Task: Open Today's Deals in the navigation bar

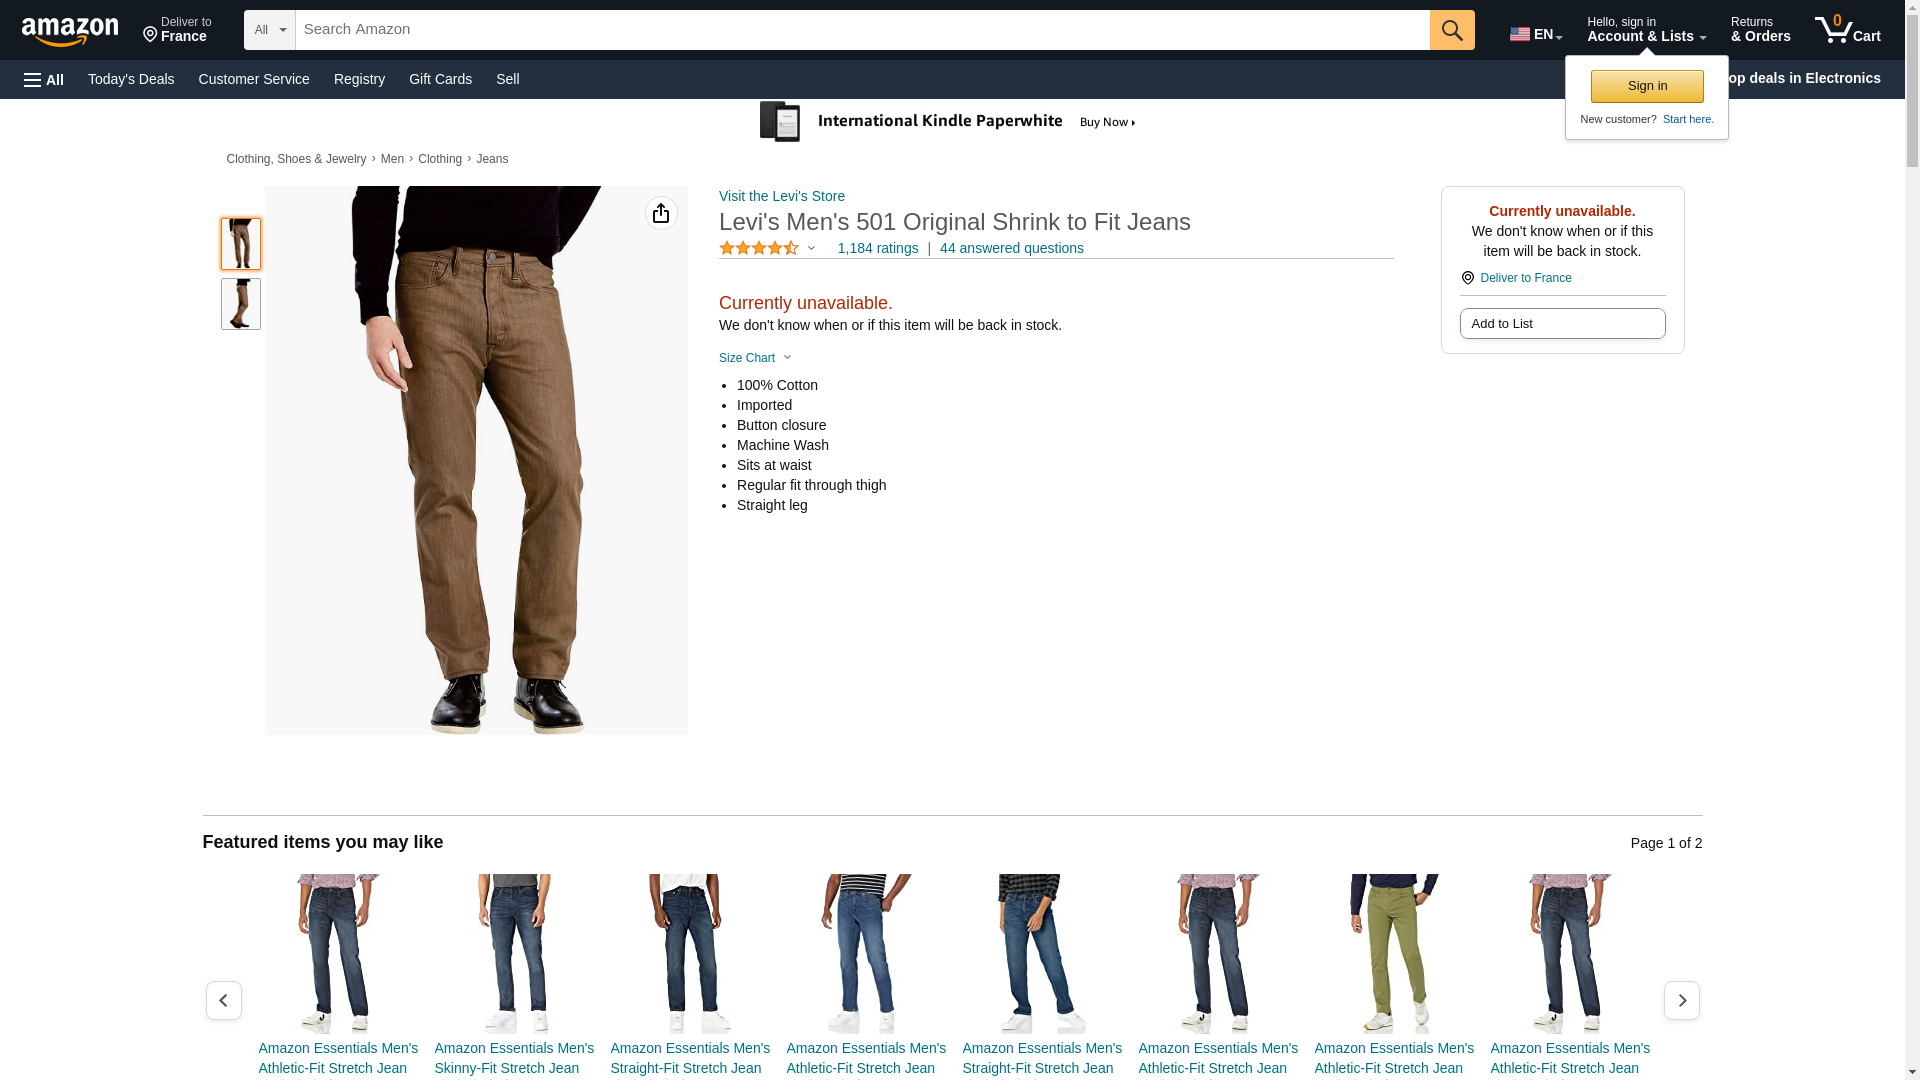Action: (131, 79)
